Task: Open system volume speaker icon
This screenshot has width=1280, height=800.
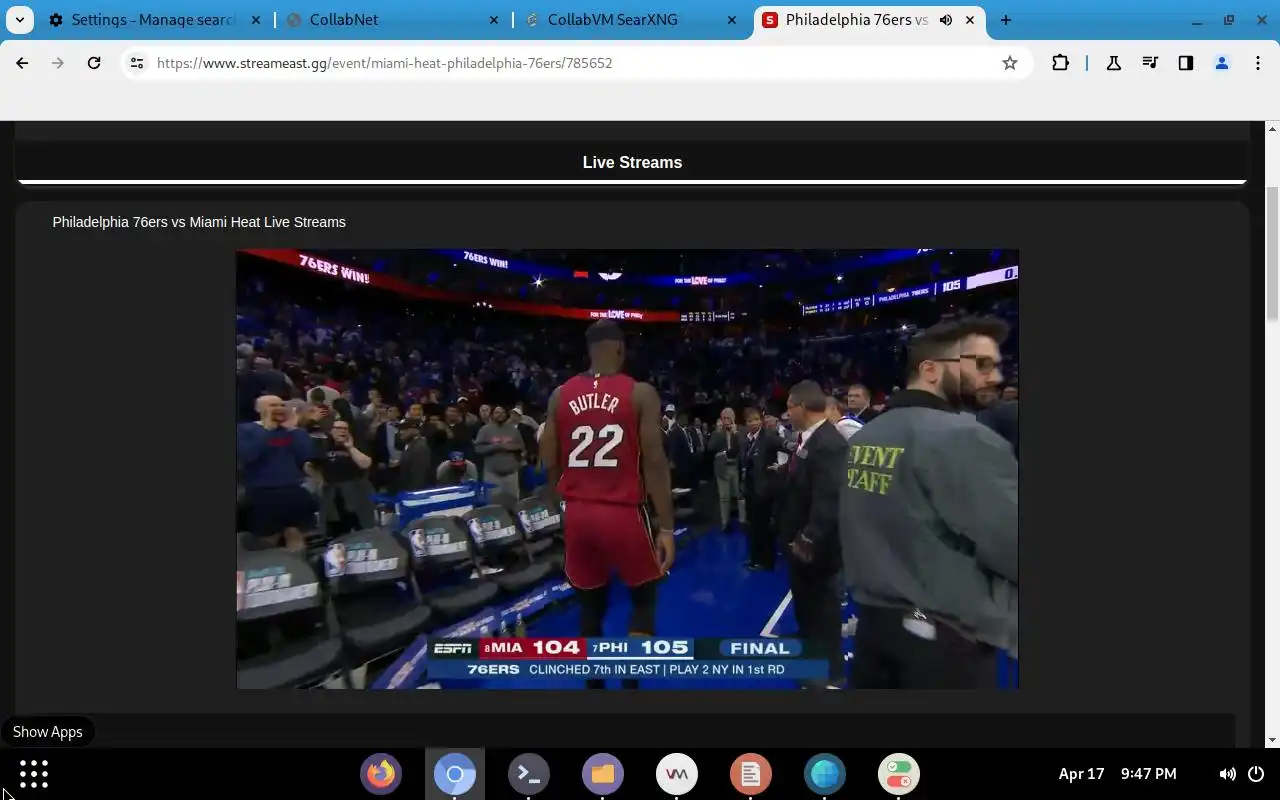Action: (x=1227, y=774)
